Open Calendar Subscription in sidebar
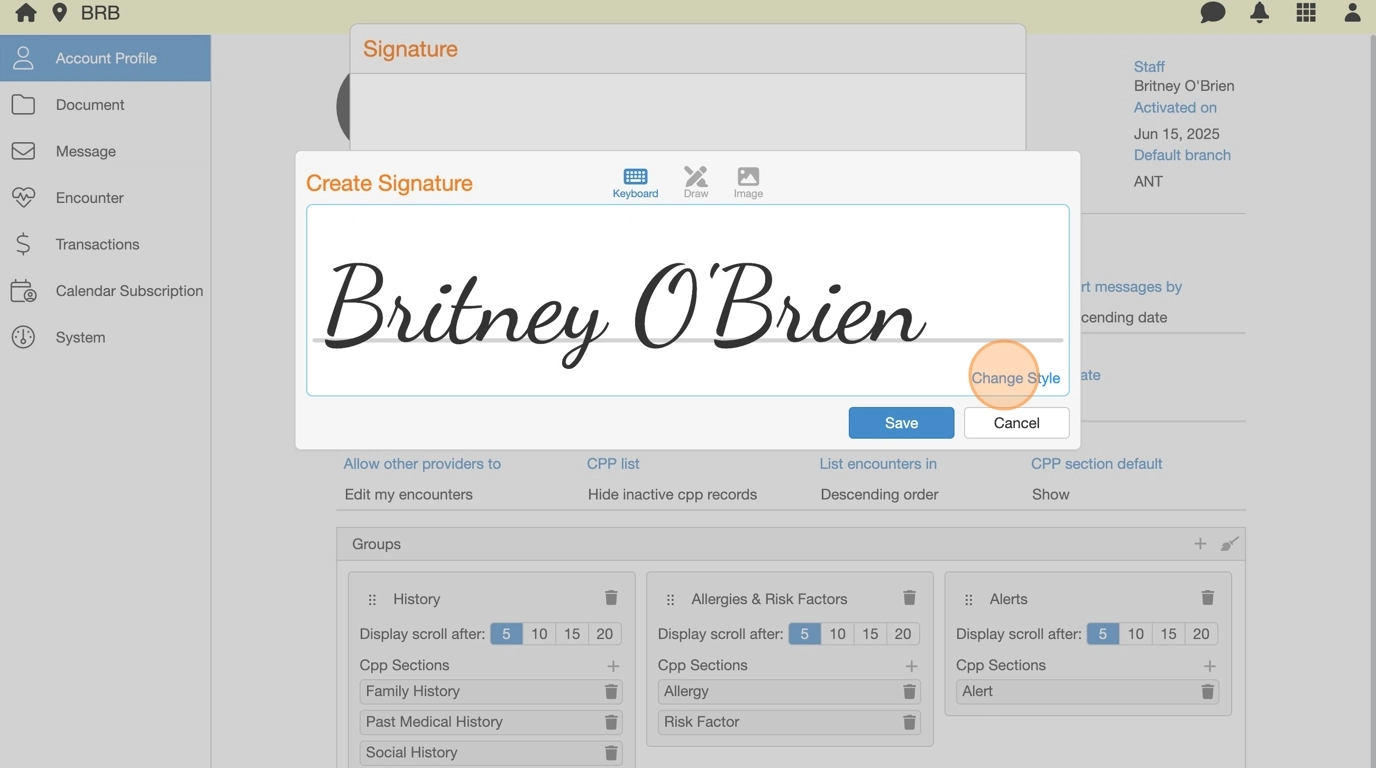Image resolution: width=1376 pixels, height=768 pixels. click(129, 291)
